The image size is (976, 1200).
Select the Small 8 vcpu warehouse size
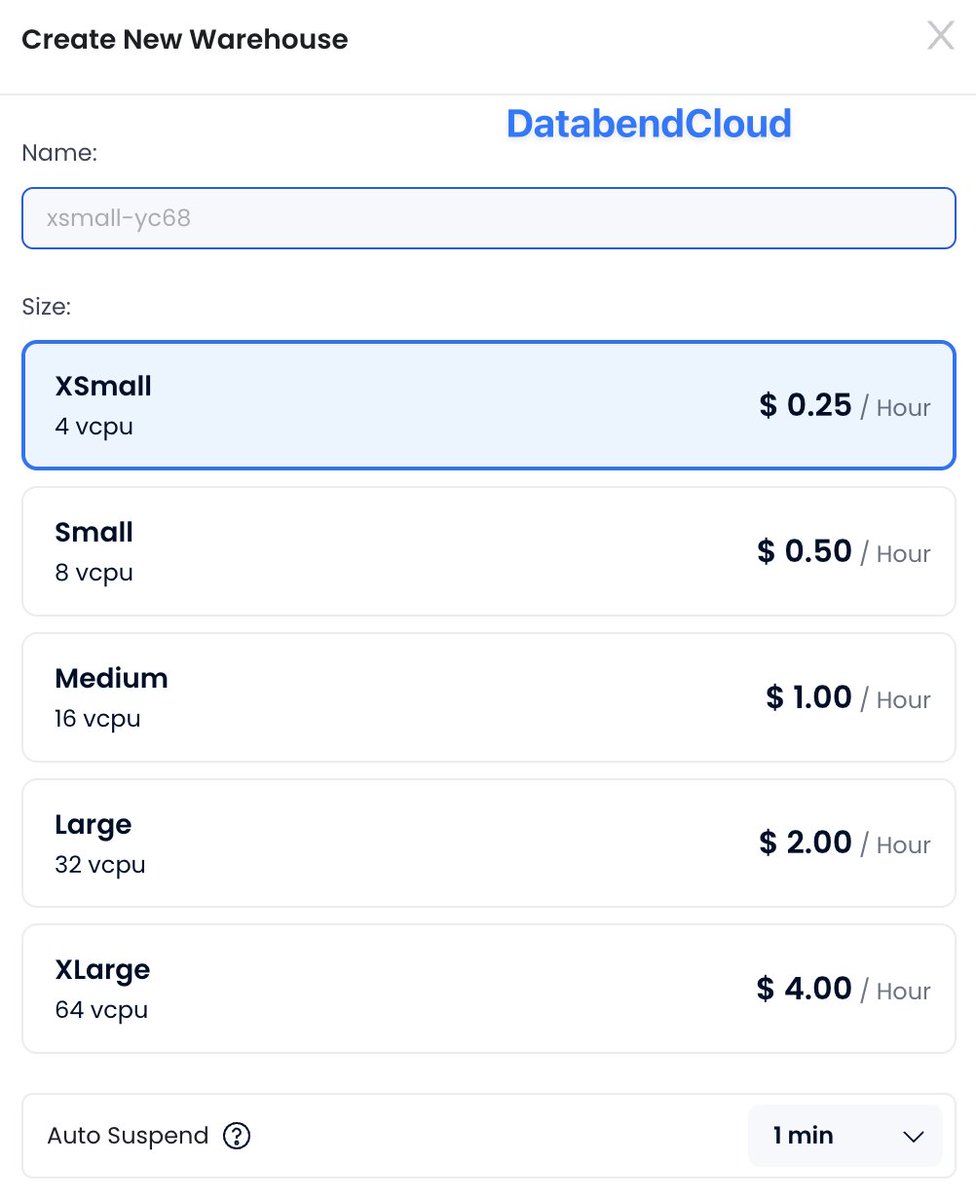tap(488, 551)
